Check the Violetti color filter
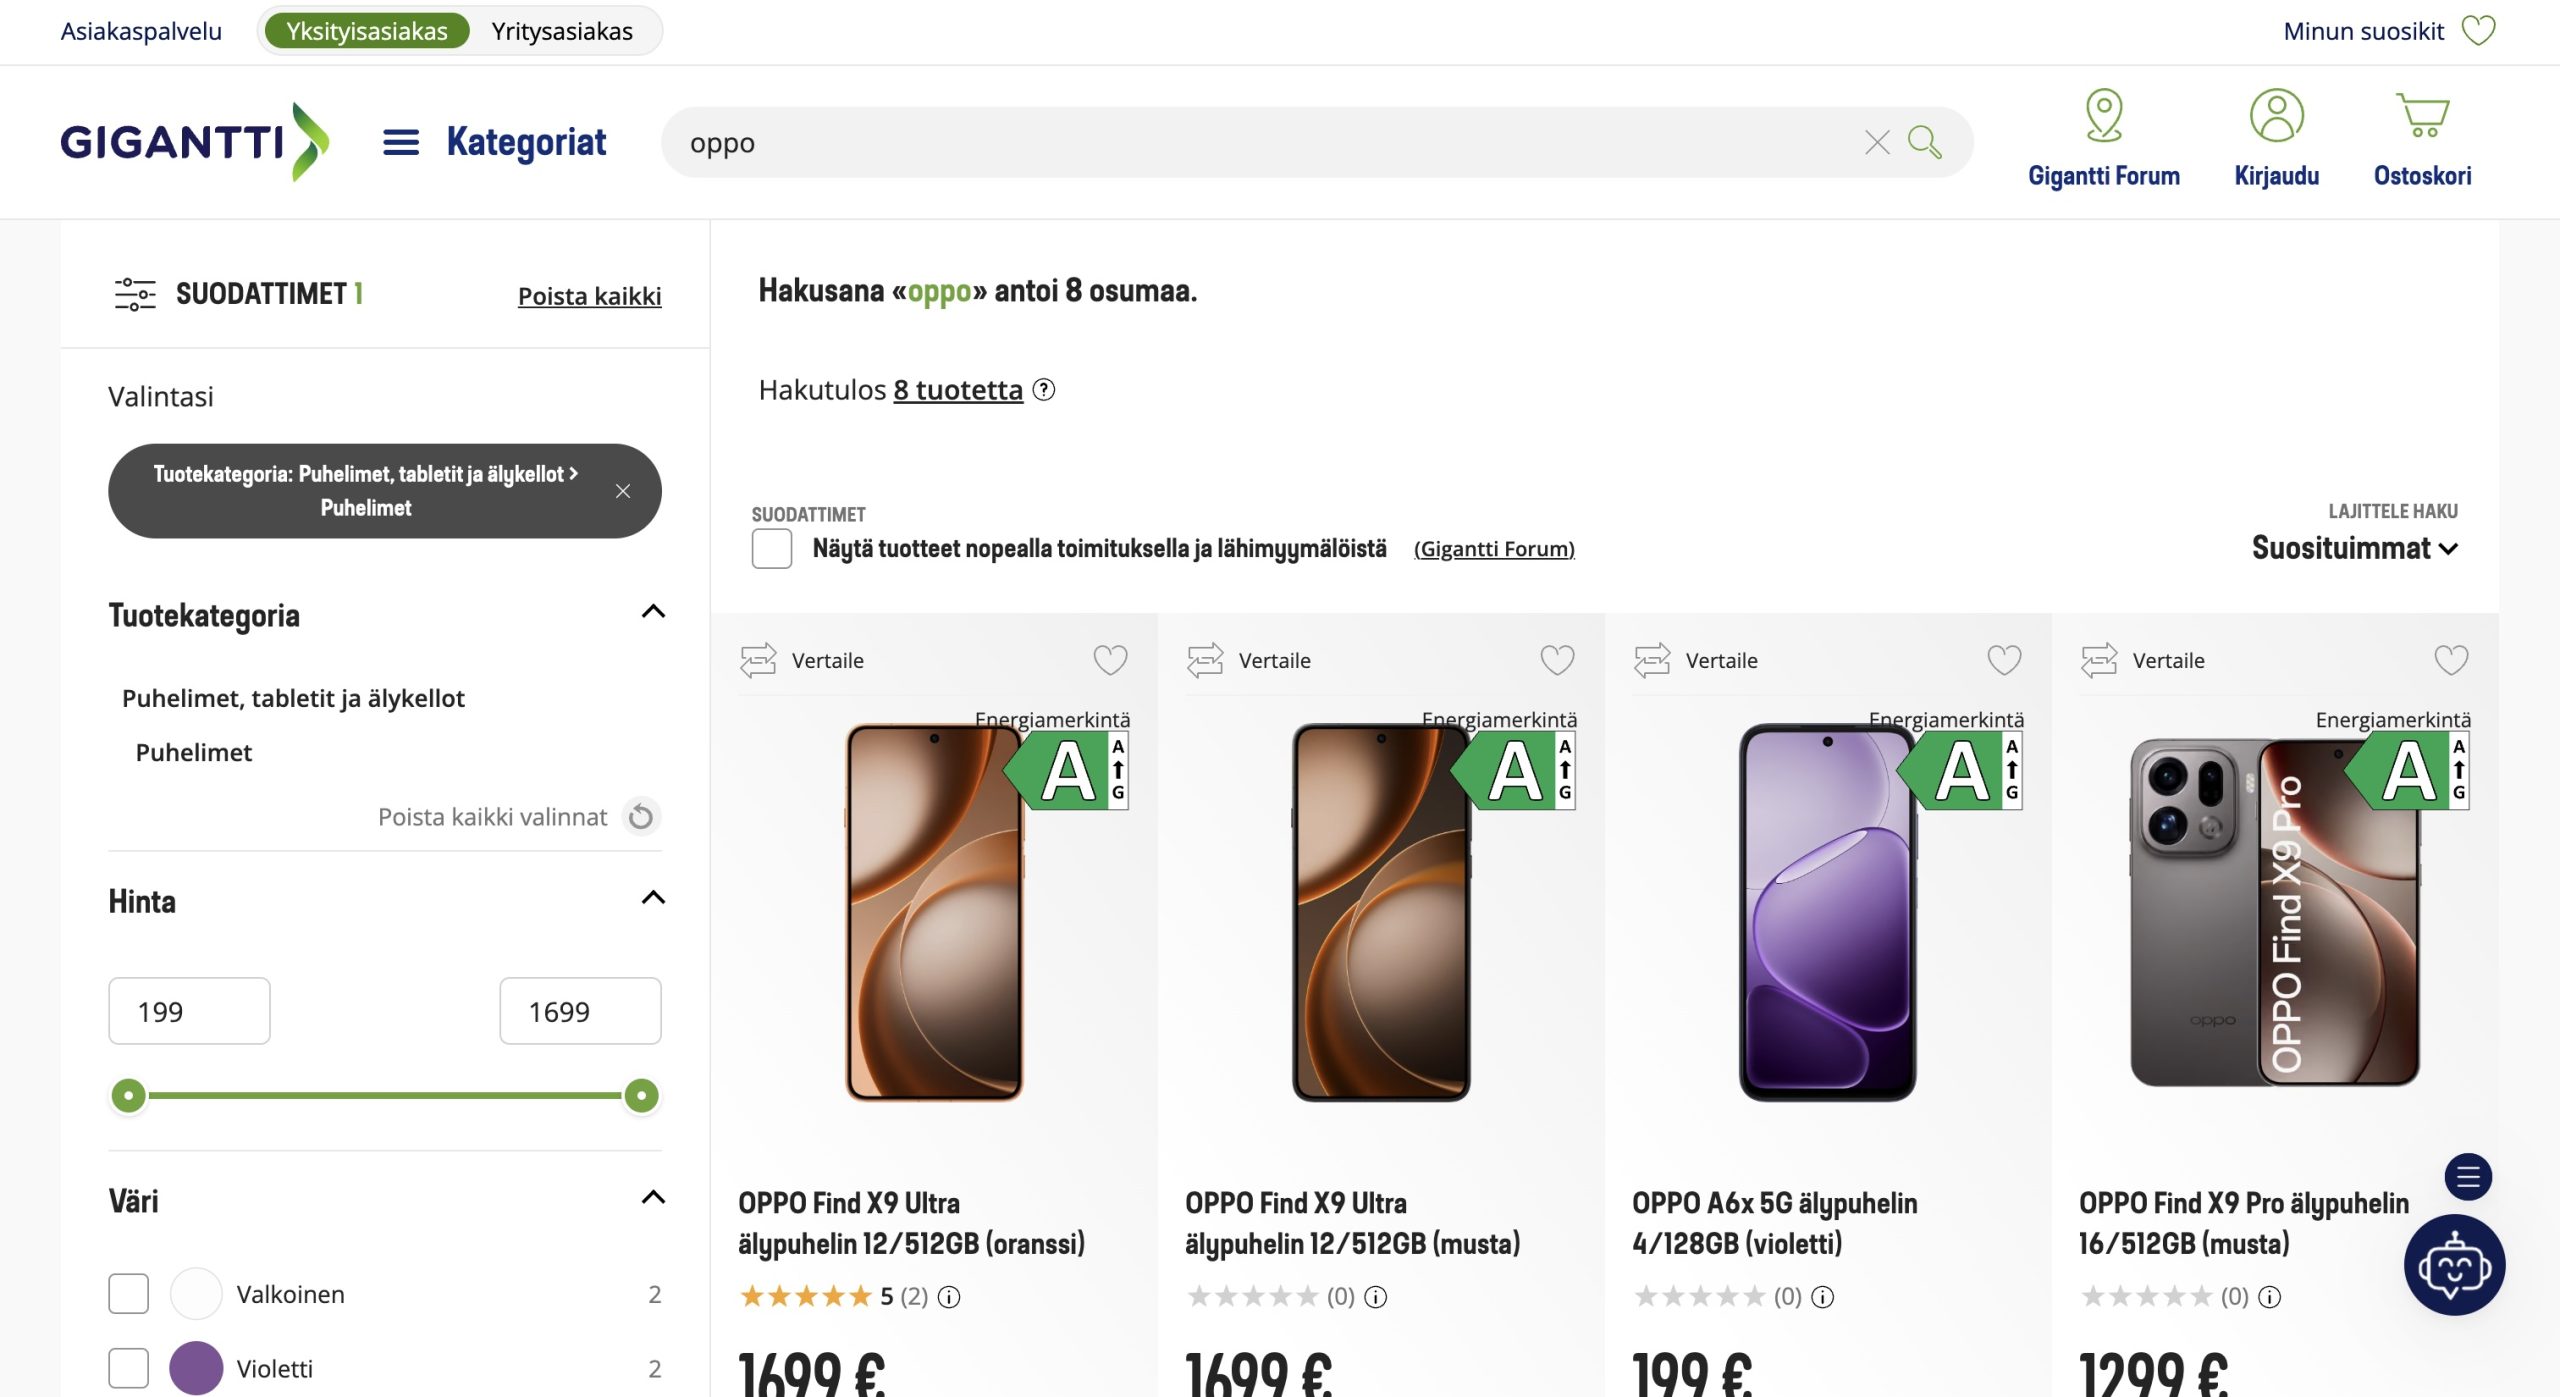2560x1397 pixels. [128, 1367]
